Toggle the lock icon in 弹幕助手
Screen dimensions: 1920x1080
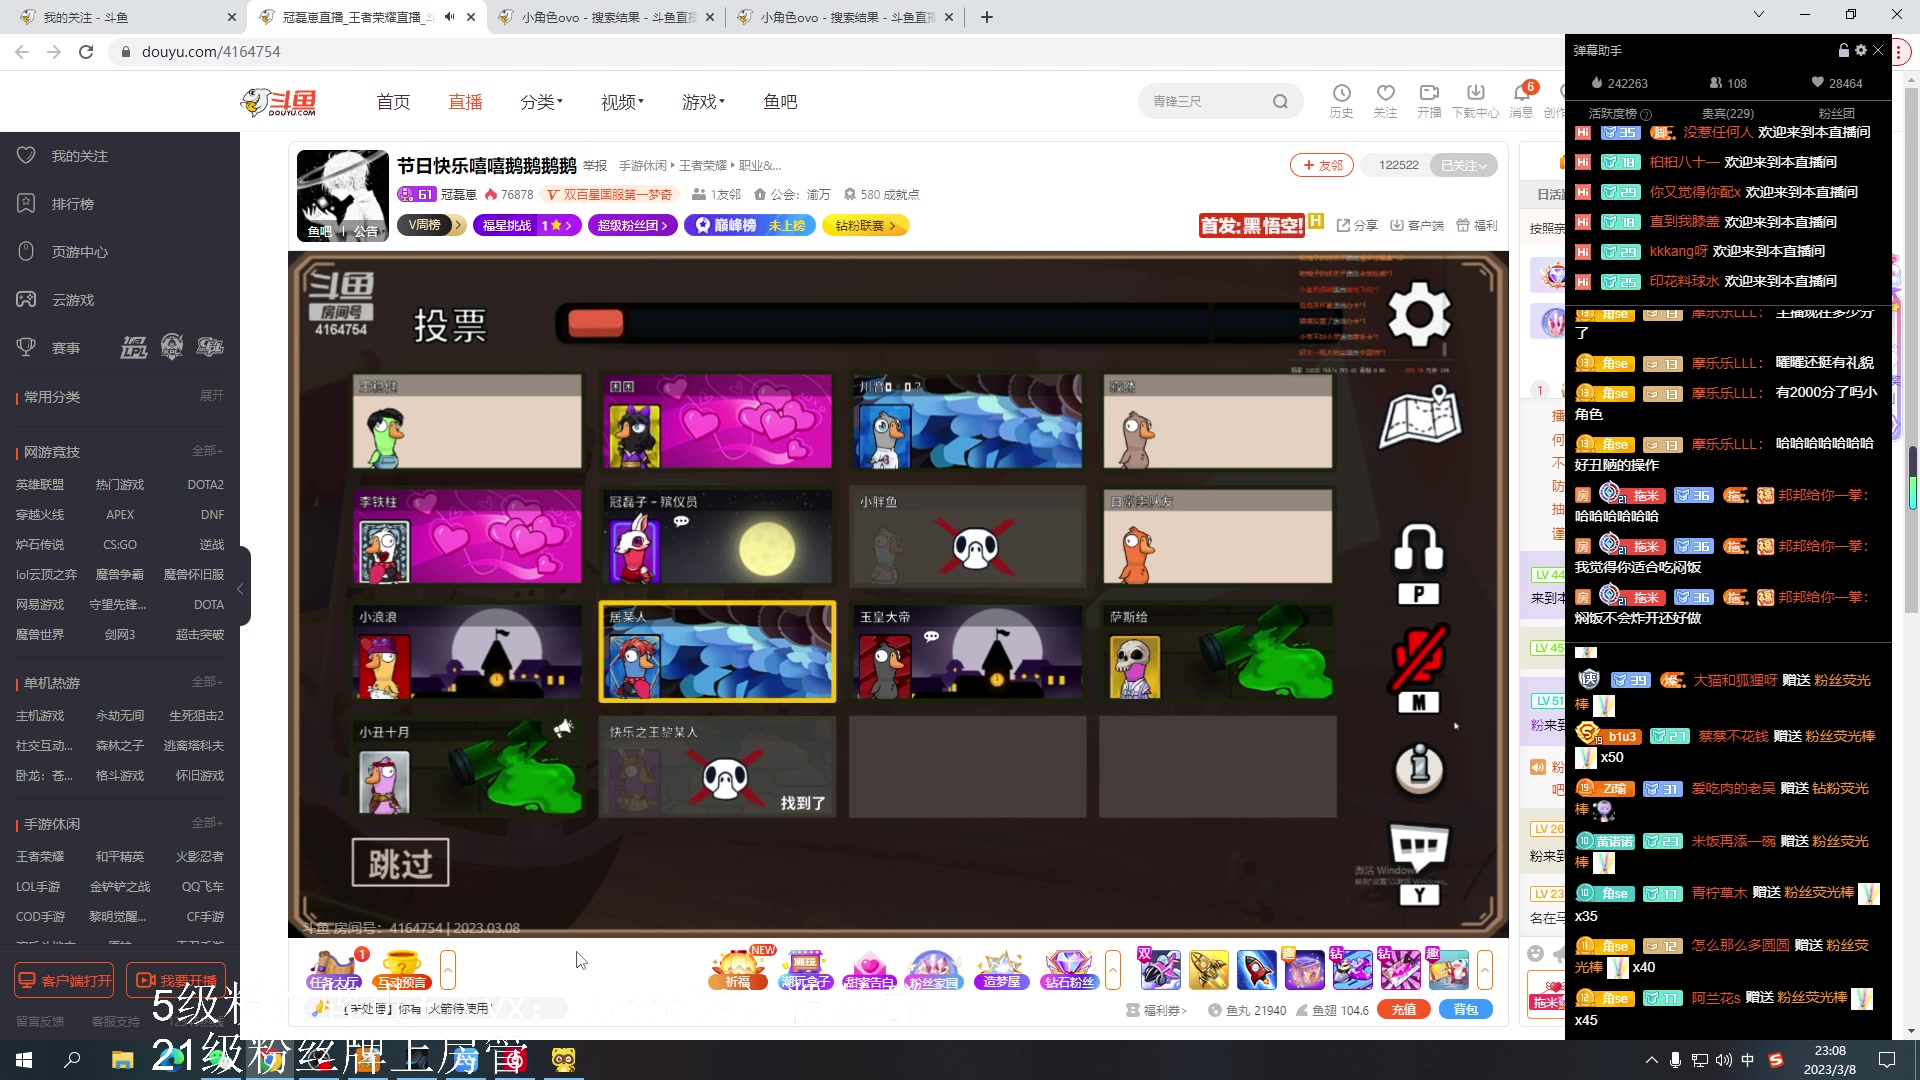pyautogui.click(x=1843, y=50)
